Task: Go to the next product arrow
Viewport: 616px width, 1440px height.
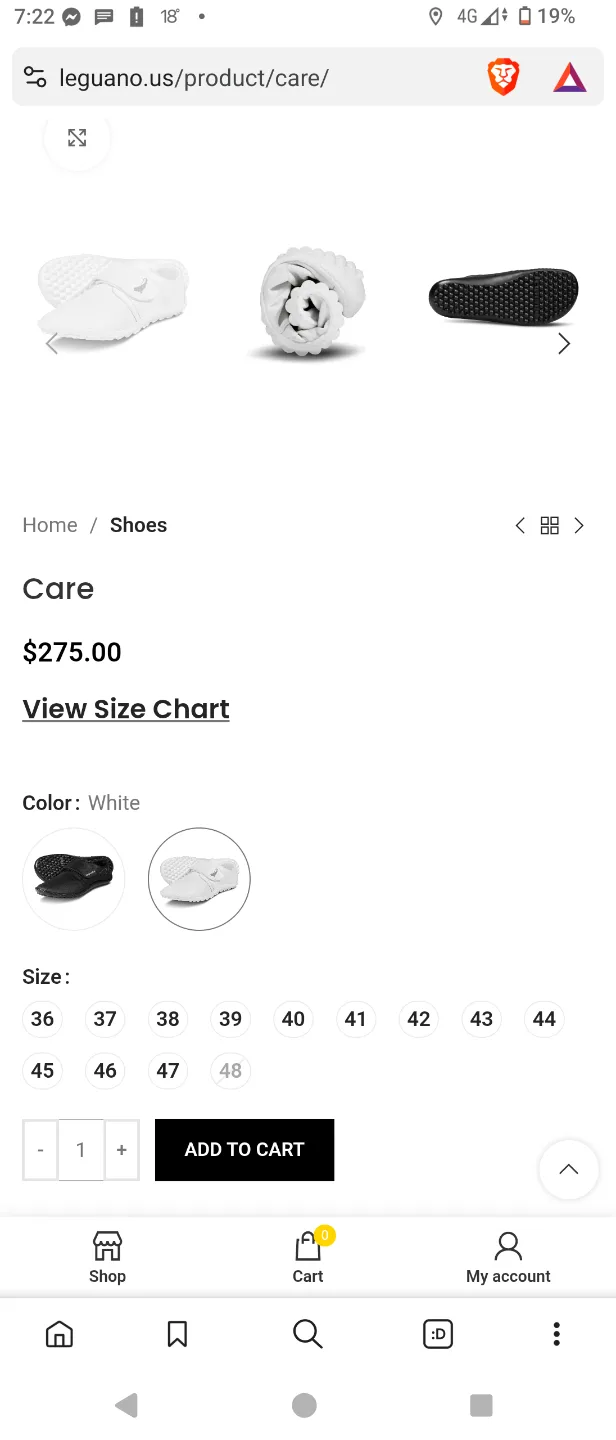Action: (579, 526)
